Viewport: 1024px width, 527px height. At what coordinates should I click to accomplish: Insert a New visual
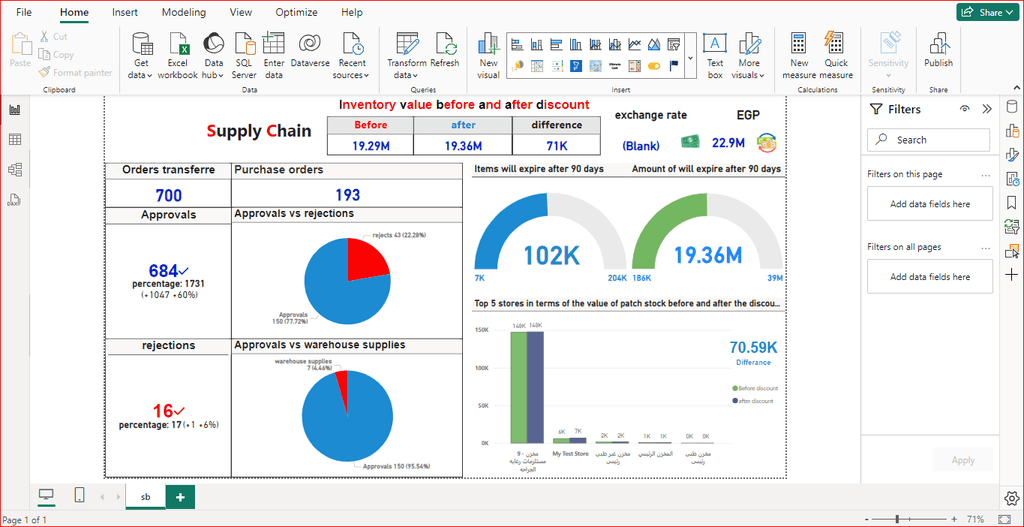488,56
